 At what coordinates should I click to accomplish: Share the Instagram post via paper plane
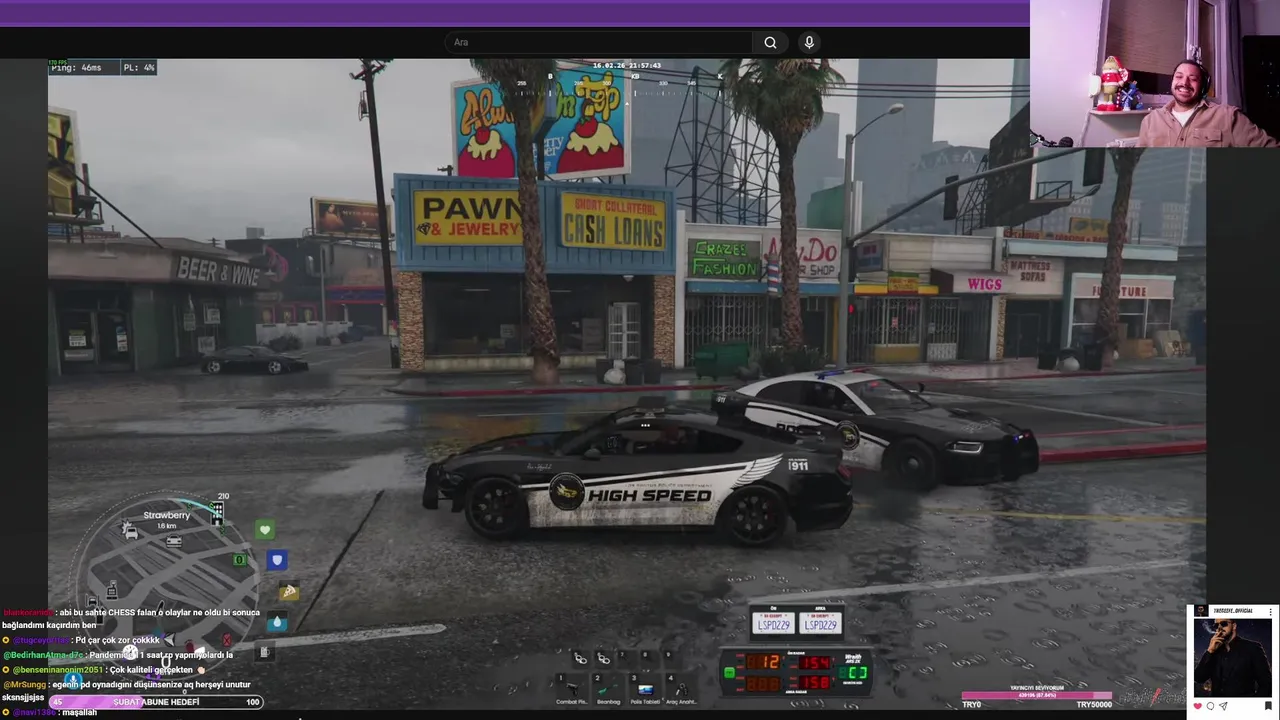pos(1223,707)
